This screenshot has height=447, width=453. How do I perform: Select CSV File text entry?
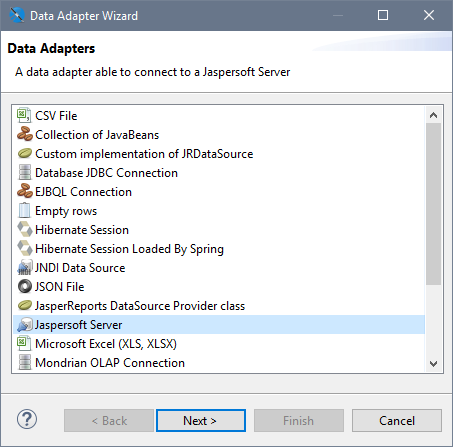(x=56, y=116)
